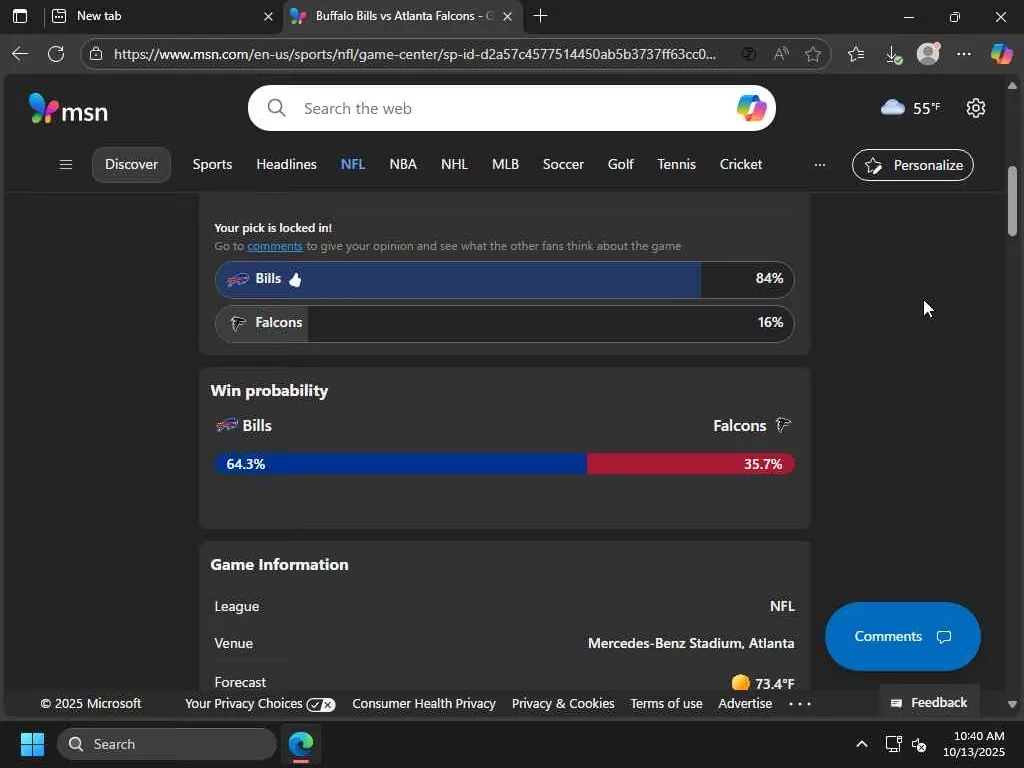Open Read aloud icon in address bar

781,54
